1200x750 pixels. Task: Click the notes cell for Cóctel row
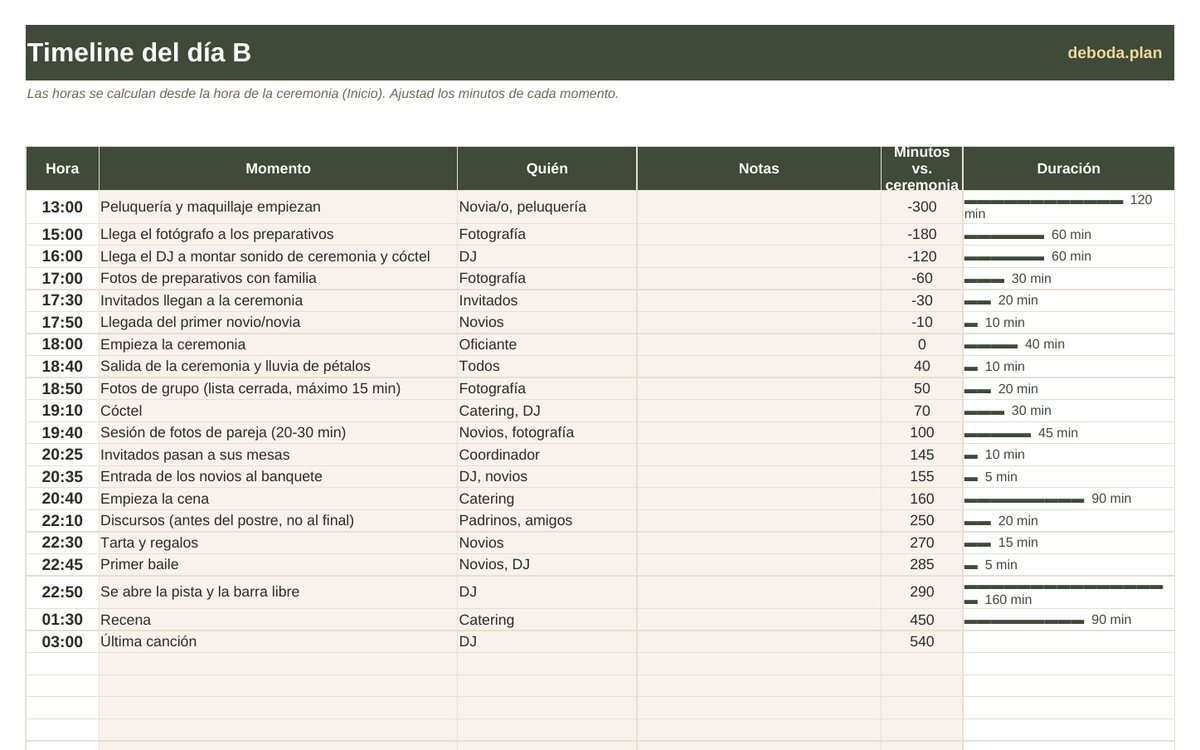click(x=759, y=410)
